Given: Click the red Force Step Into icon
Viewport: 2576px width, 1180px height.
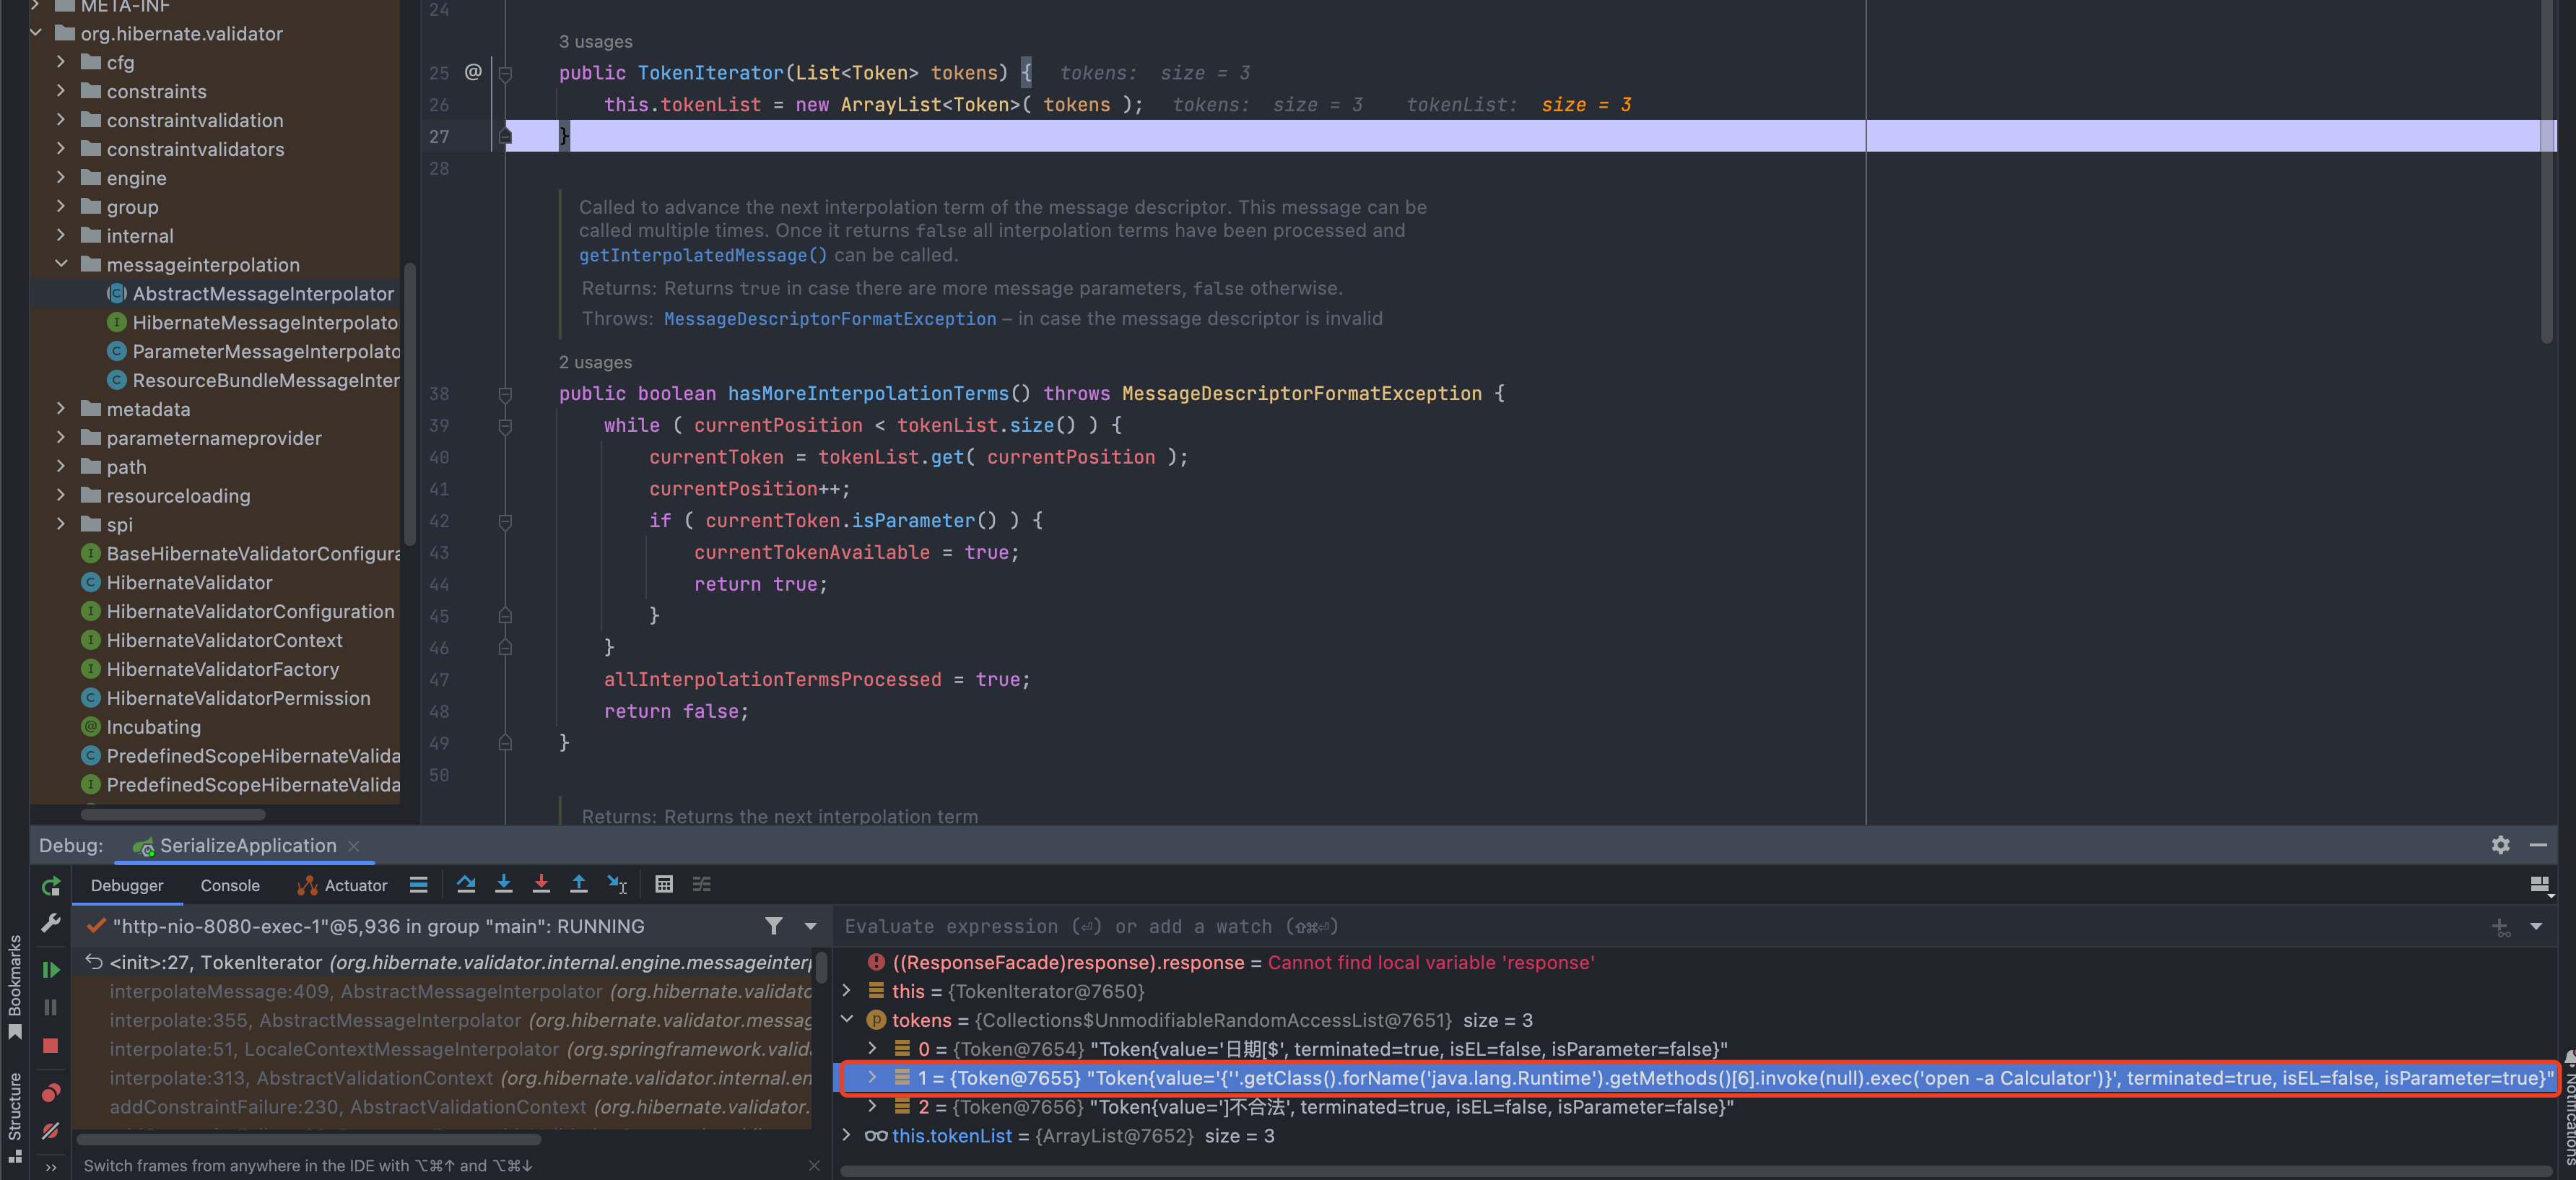Looking at the screenshot, I should (x=541, y=884).
